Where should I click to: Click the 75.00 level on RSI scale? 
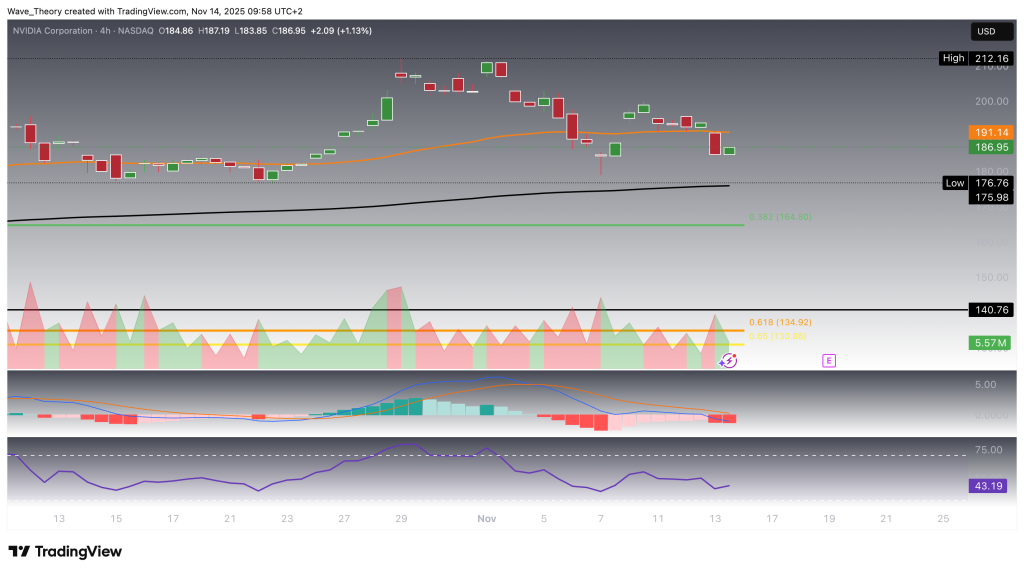point(987,450)
